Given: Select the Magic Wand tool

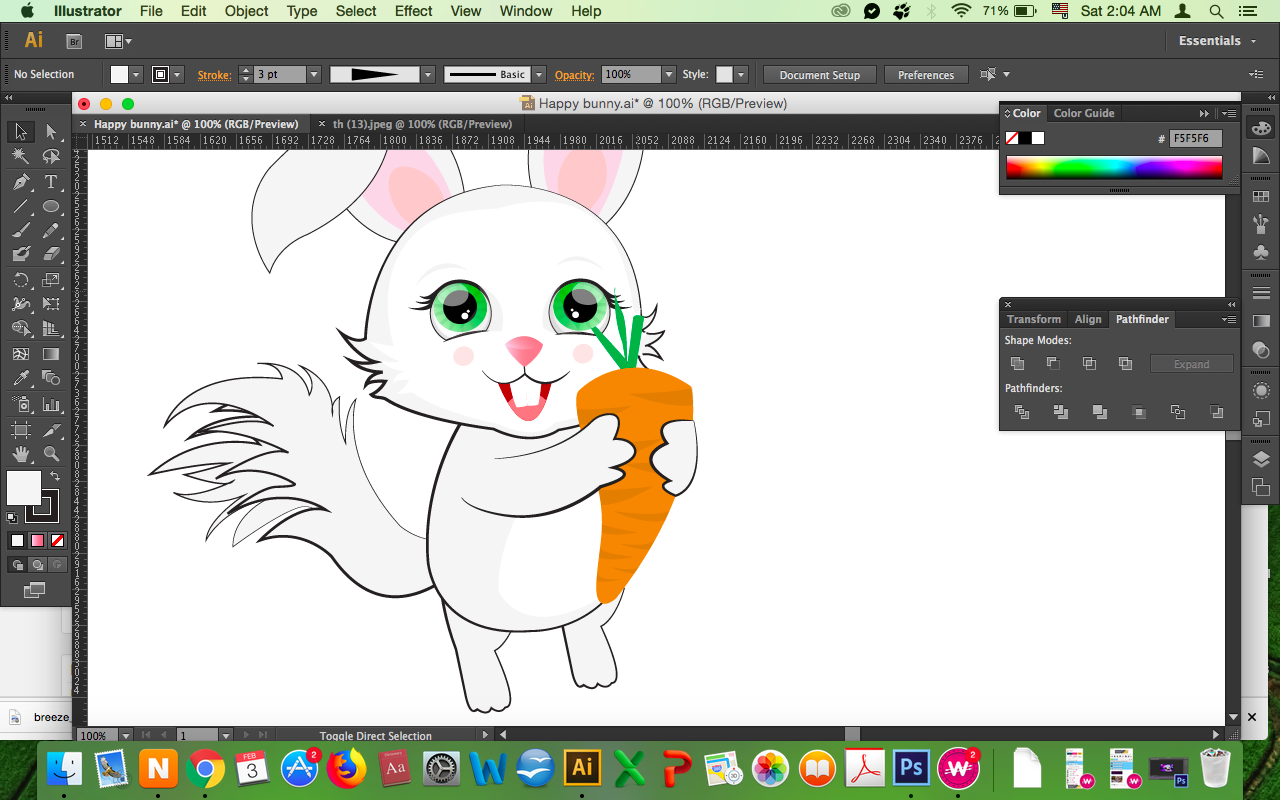Looking at the screenshot, I should coord(20,157).
